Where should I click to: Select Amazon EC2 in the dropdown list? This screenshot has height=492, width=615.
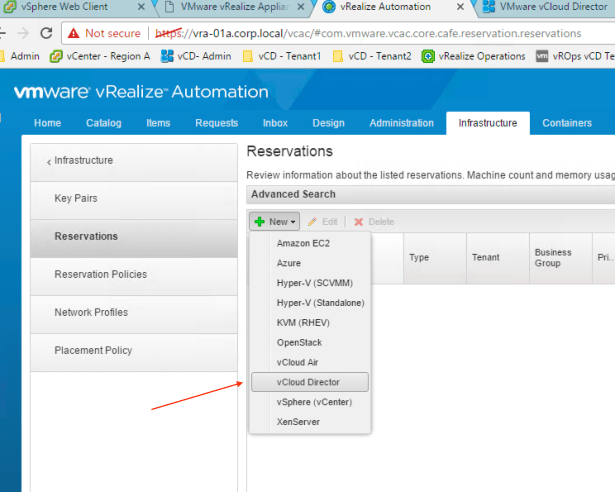(x=303, y=243)
